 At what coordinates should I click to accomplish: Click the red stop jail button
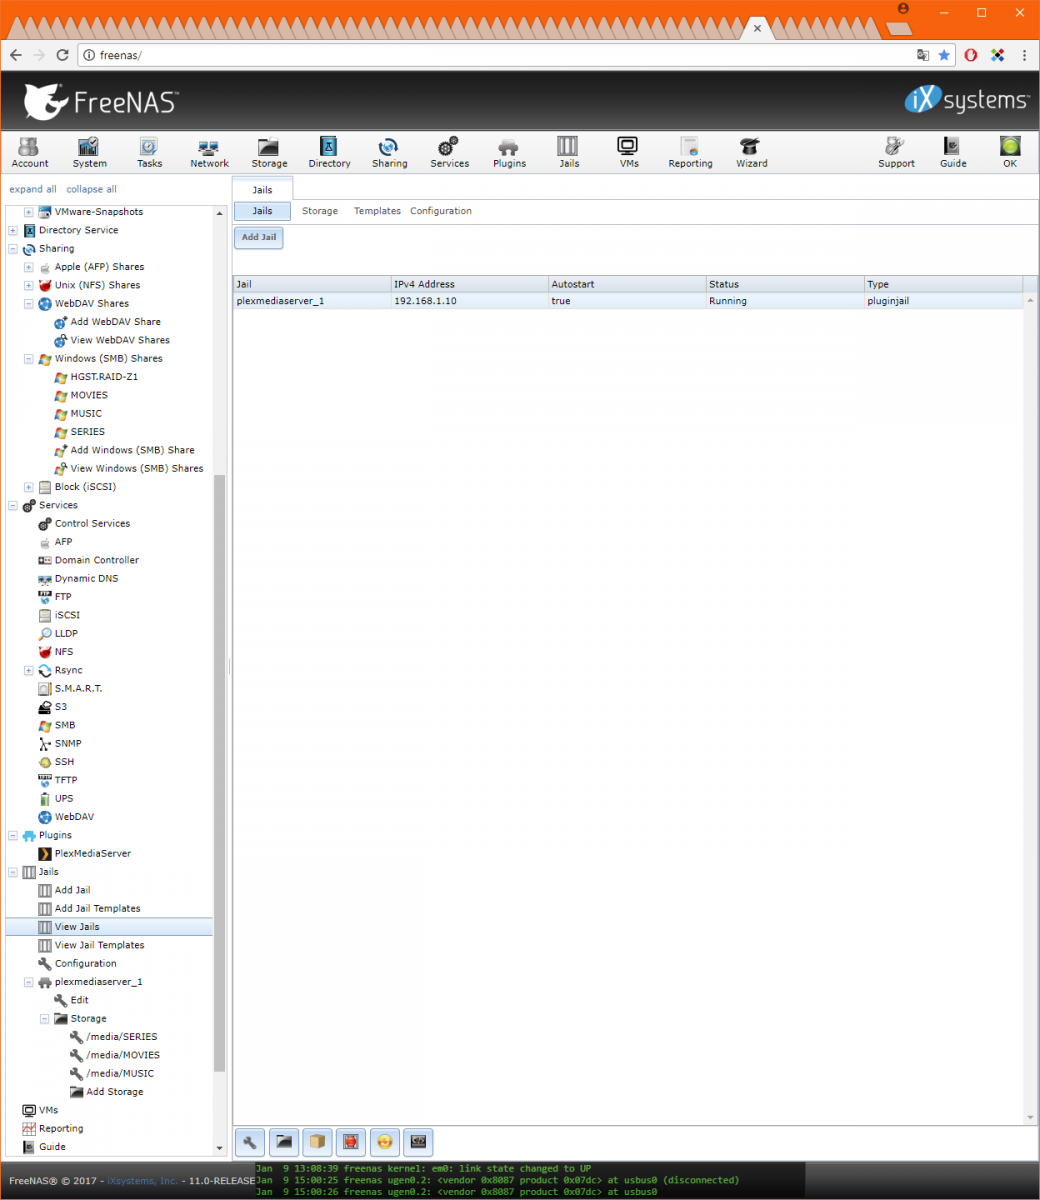pos(351,1141)
